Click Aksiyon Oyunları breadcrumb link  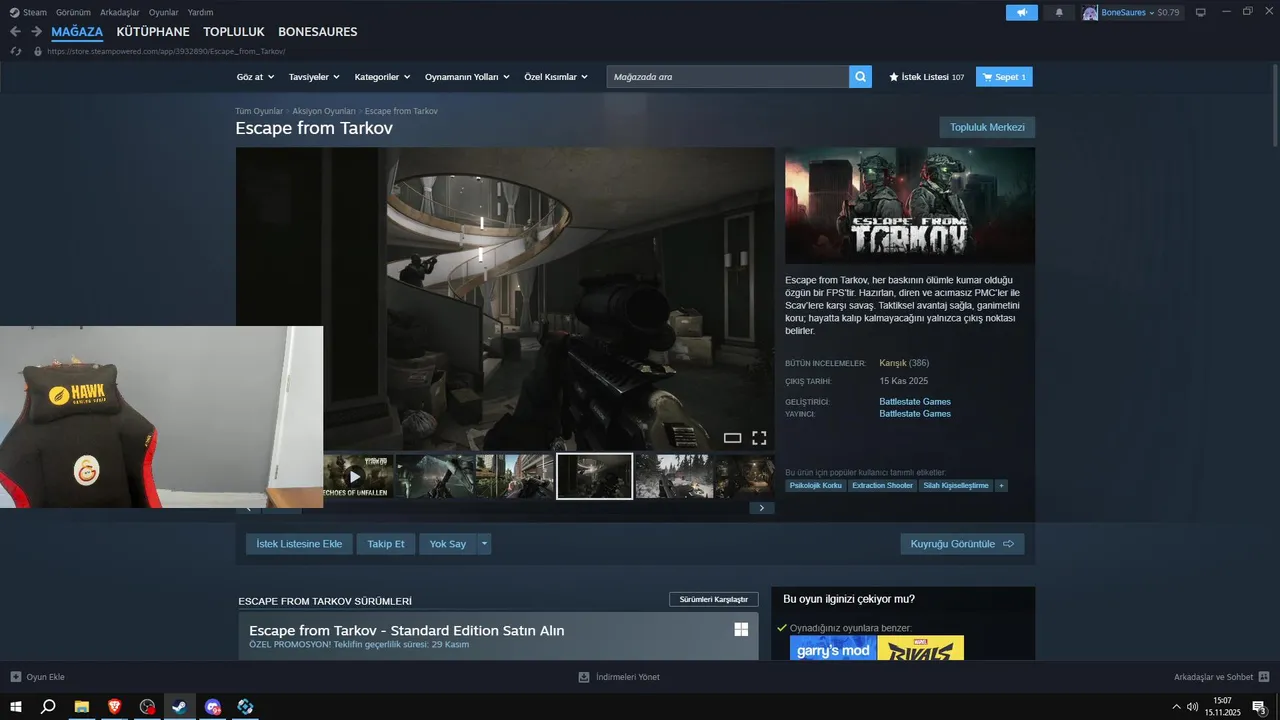(324, 111)
